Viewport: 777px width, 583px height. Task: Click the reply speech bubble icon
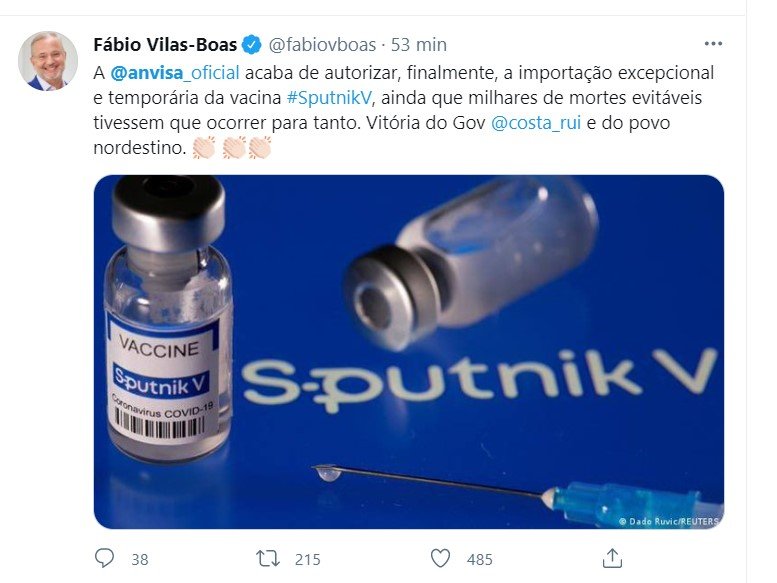104,558
